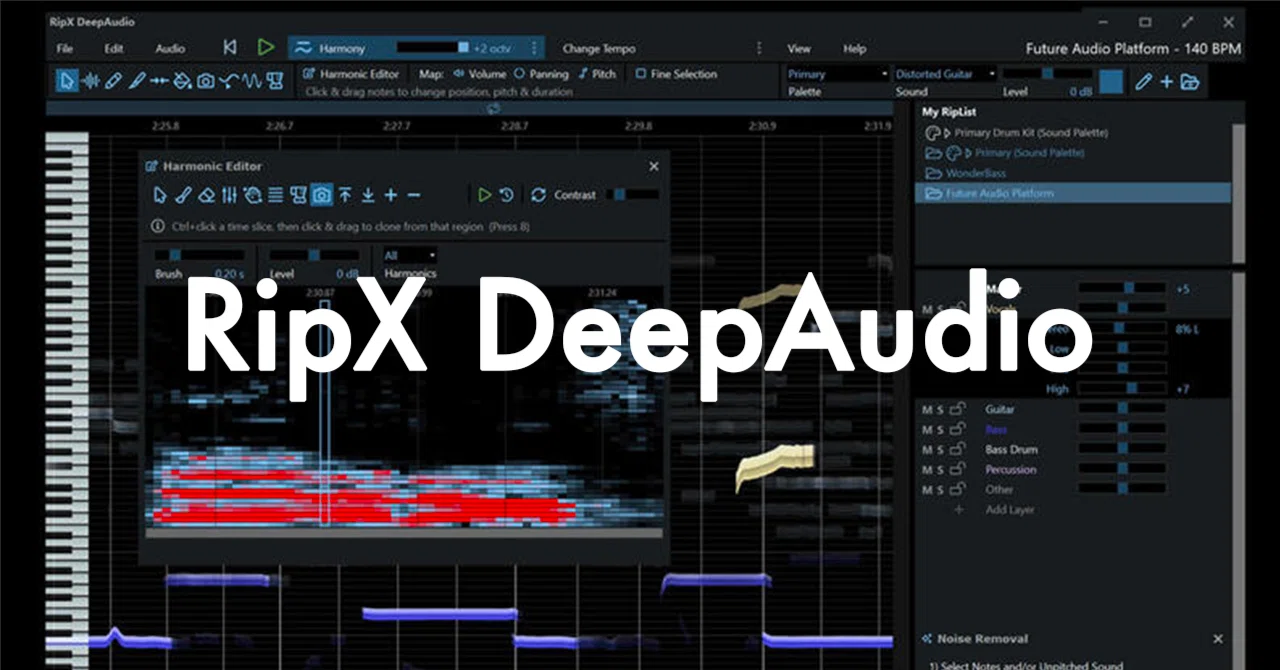Open the Edit menu
The image size is (1280, 670).
[x=113, y=48]
